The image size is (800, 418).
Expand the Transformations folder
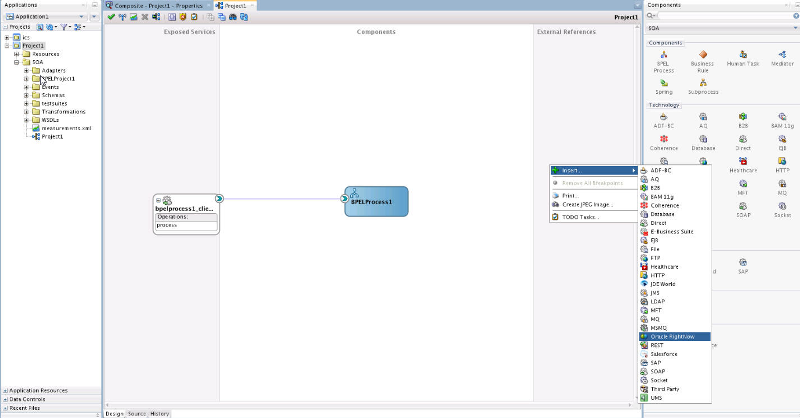(26, 111)
